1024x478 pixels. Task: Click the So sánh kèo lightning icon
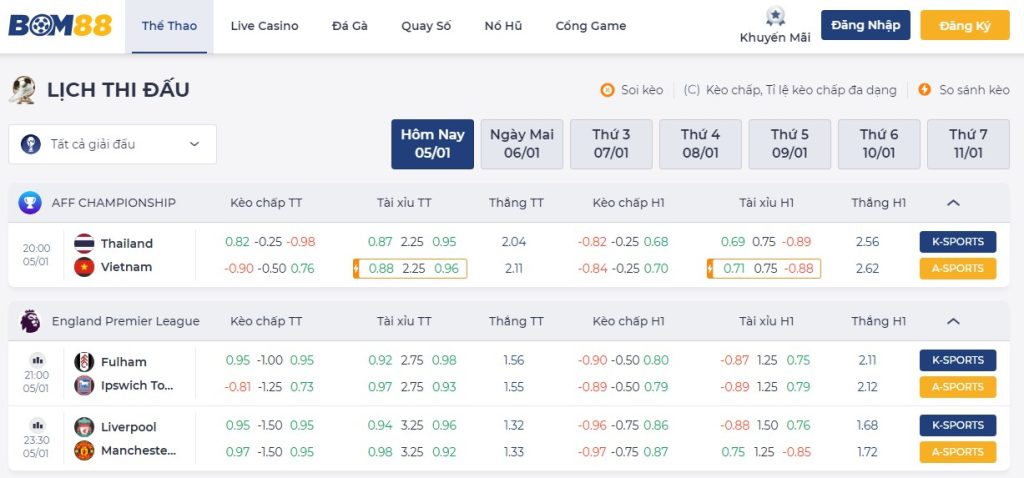(x=924, y=90)
